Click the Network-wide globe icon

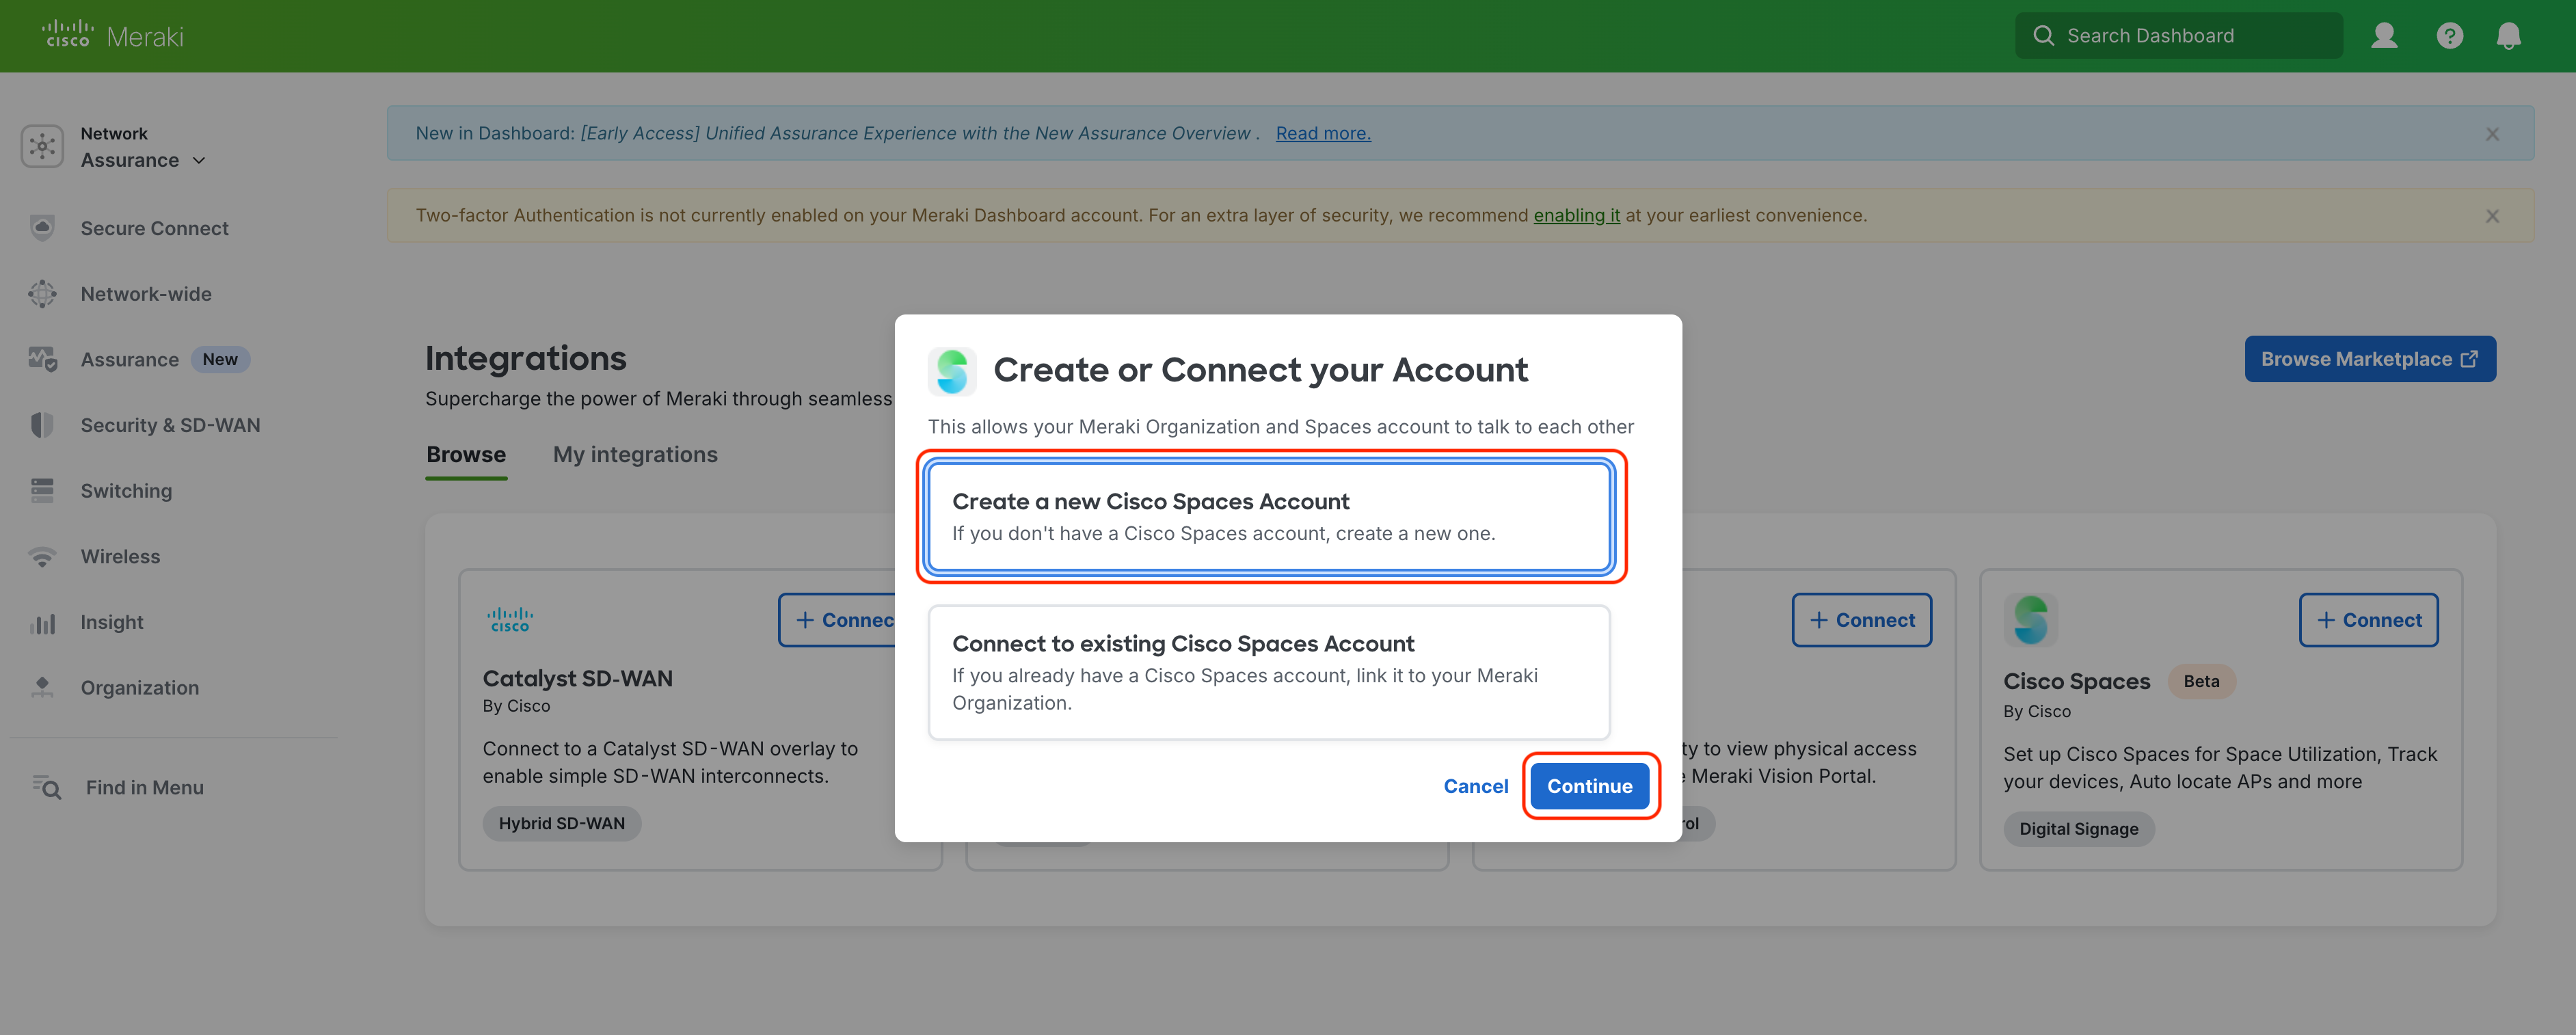tap(42, 294)
